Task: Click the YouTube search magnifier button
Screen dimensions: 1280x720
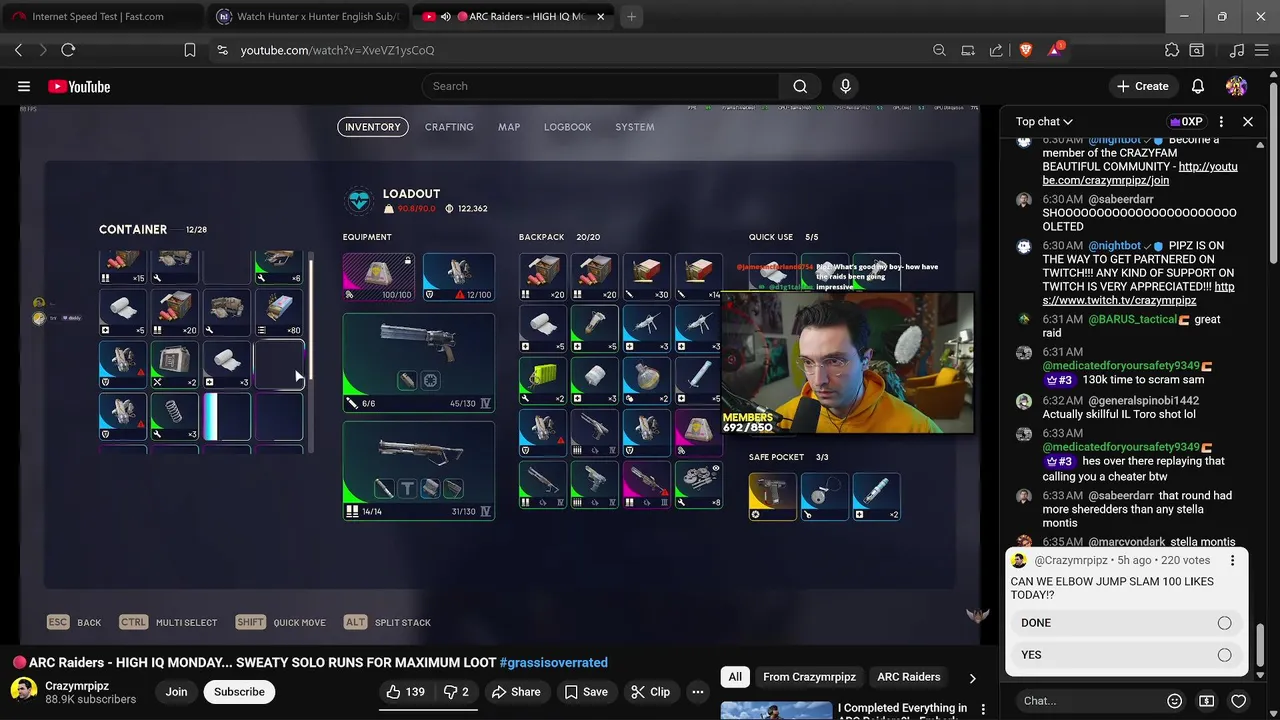Action: click(x=800, y=87)
